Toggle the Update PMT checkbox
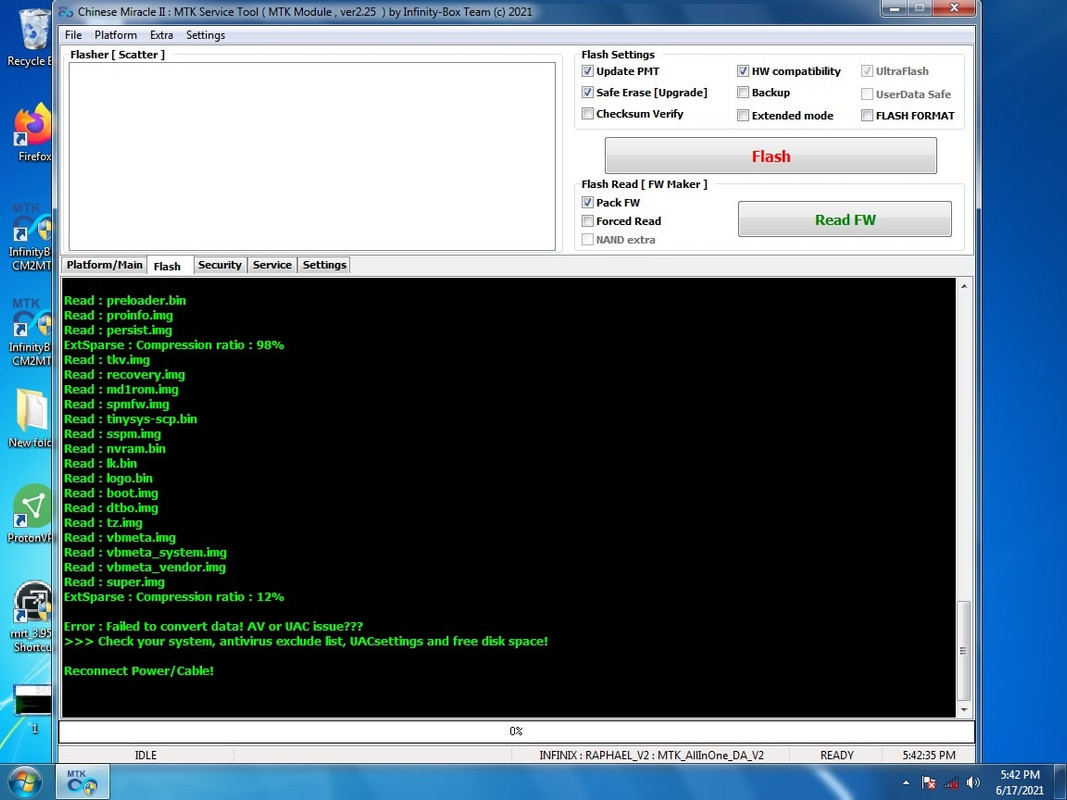The height and width of the screenshot is (800, 1067). (x=587, y=71)
